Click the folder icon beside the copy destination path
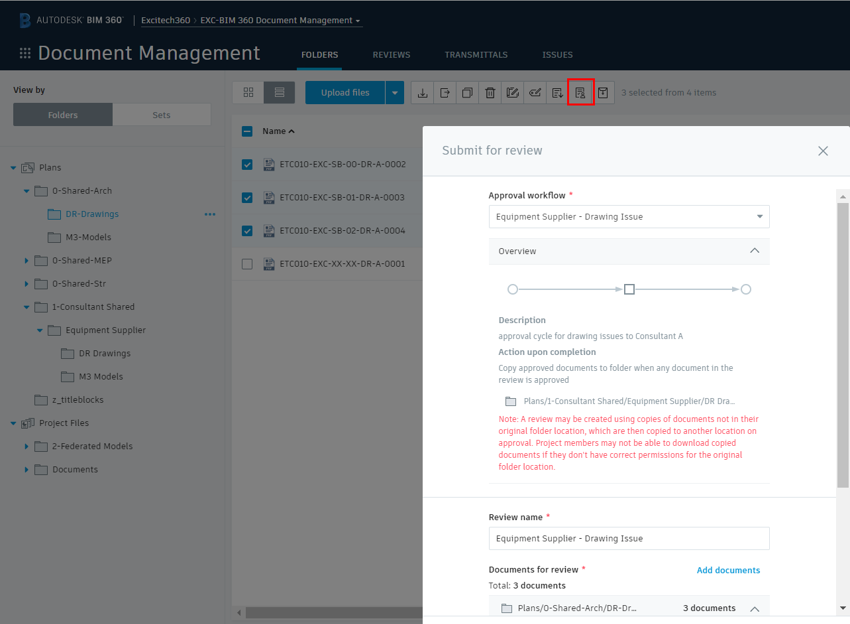850x624 pixels. click(x=511, y=401)
